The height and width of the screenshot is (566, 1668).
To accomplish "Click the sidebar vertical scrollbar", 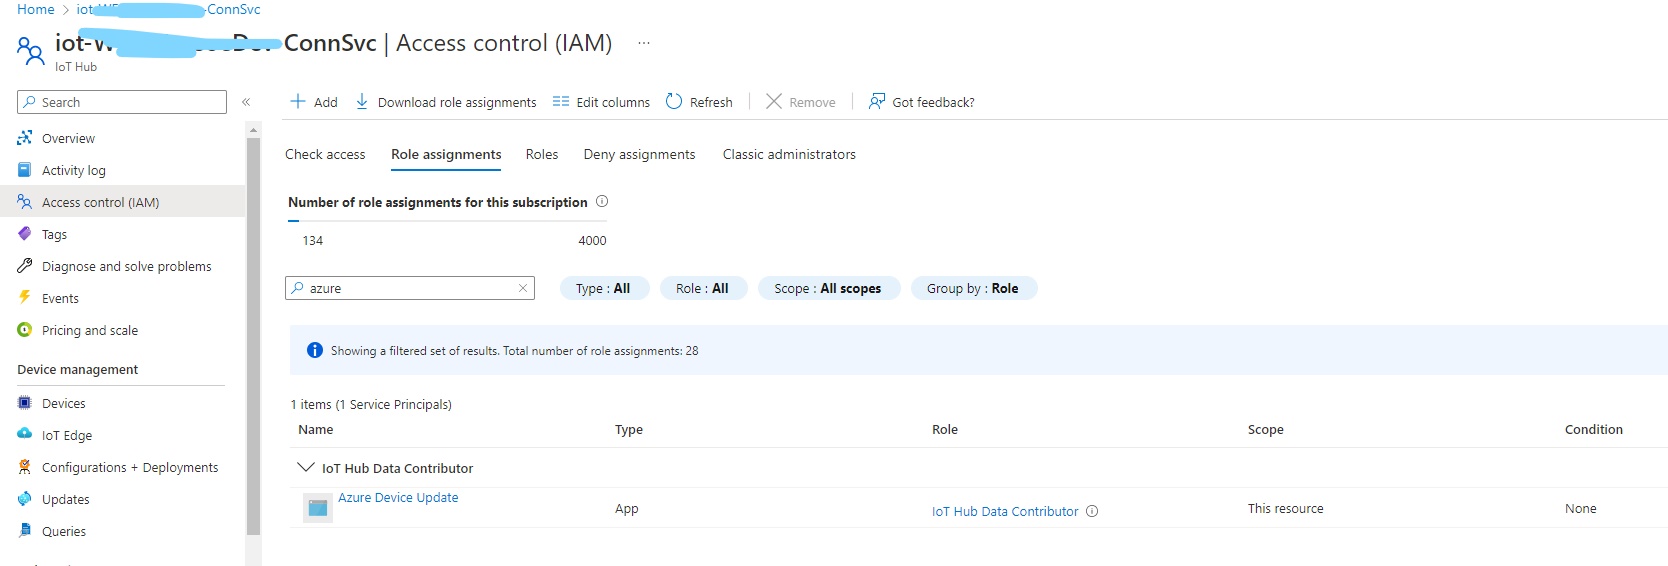I will coord(253,335).
